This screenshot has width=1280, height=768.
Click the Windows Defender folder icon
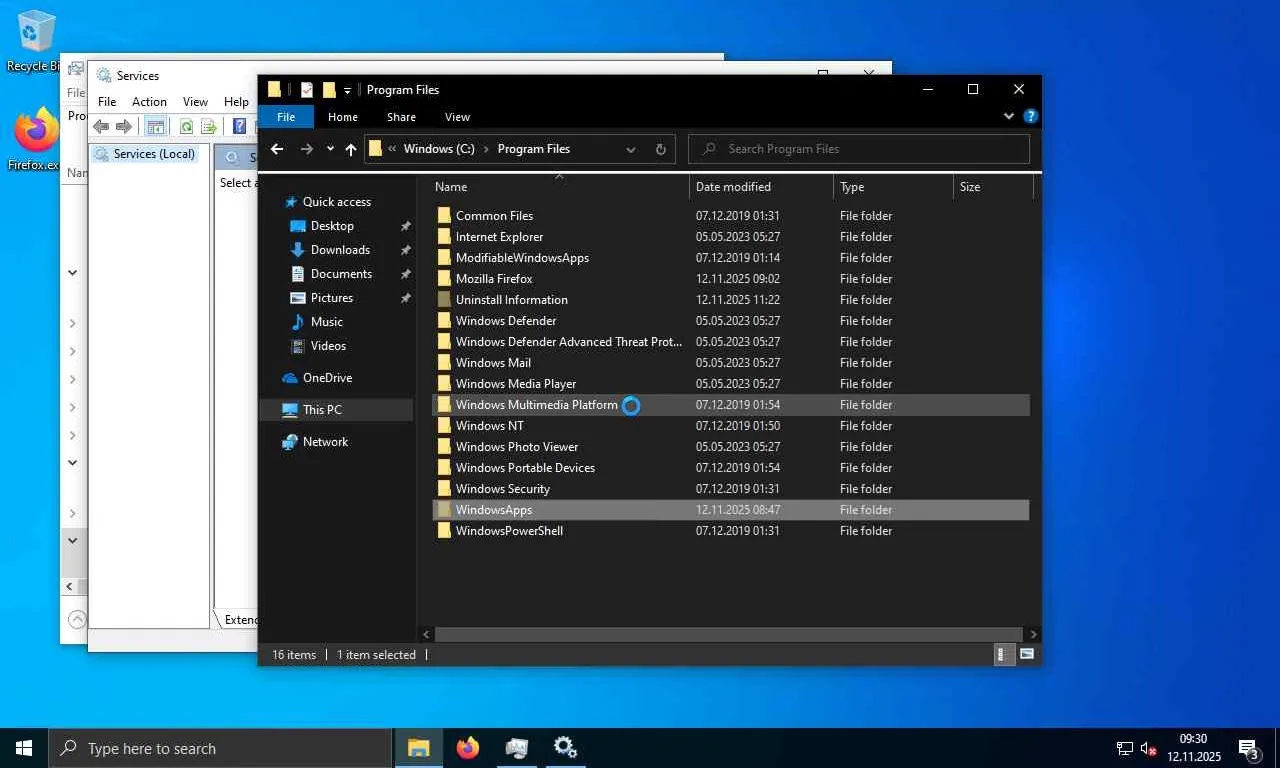444,321
